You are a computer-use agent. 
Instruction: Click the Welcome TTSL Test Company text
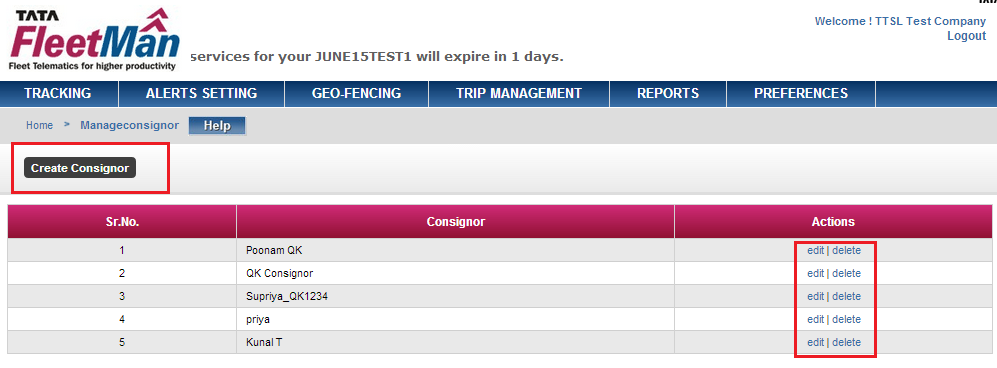(900, 22)
